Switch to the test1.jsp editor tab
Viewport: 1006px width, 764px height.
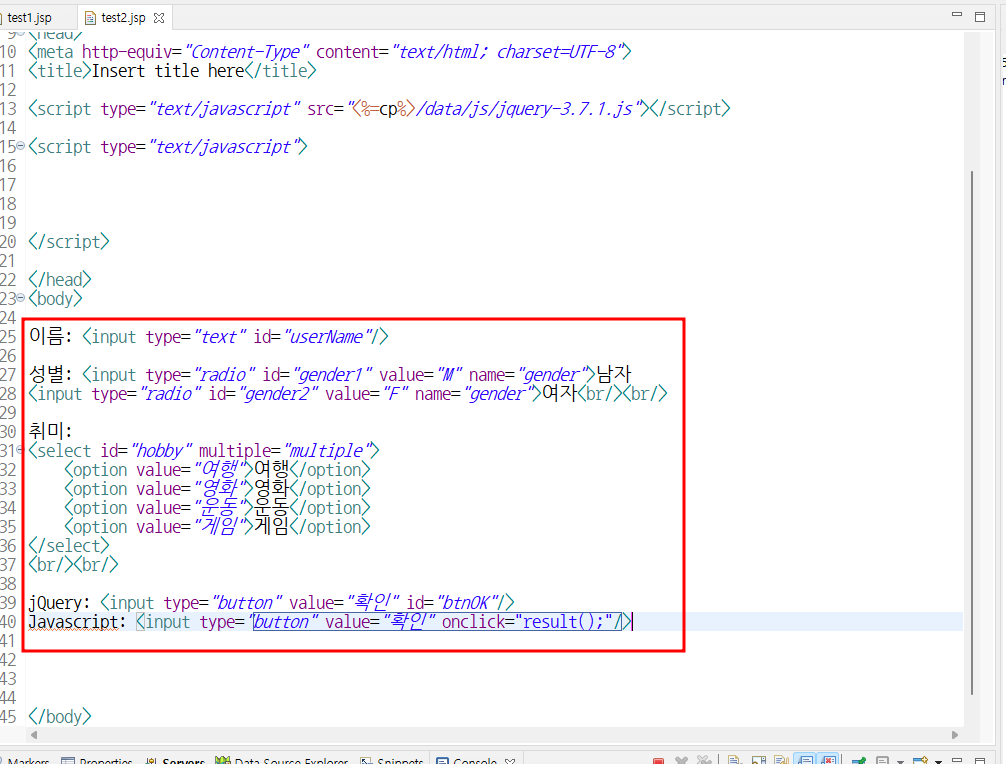pos(30,17)
